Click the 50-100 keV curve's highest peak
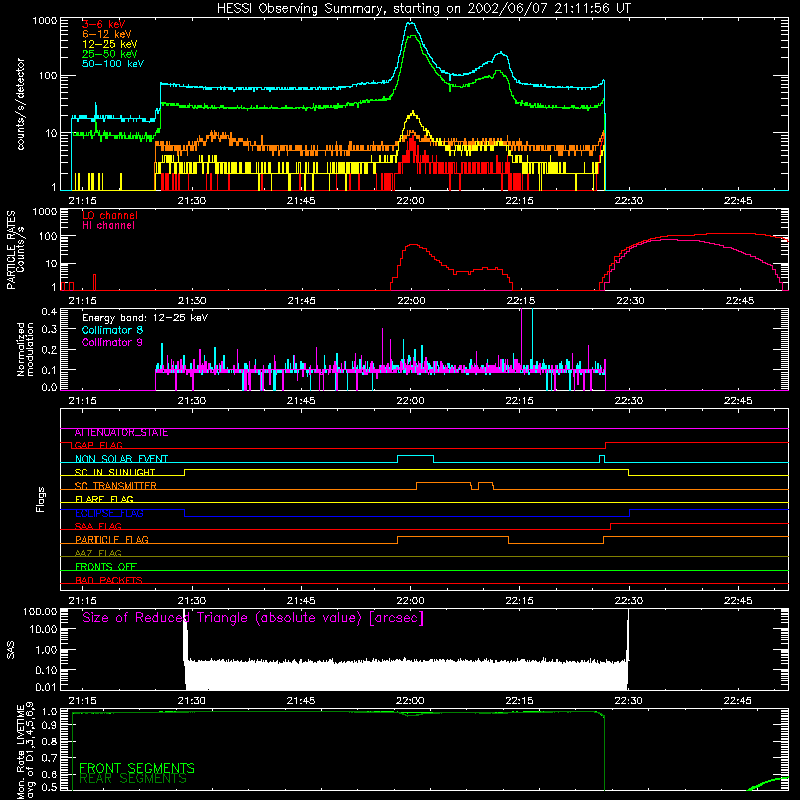800x800 pixels. (411, 23)
